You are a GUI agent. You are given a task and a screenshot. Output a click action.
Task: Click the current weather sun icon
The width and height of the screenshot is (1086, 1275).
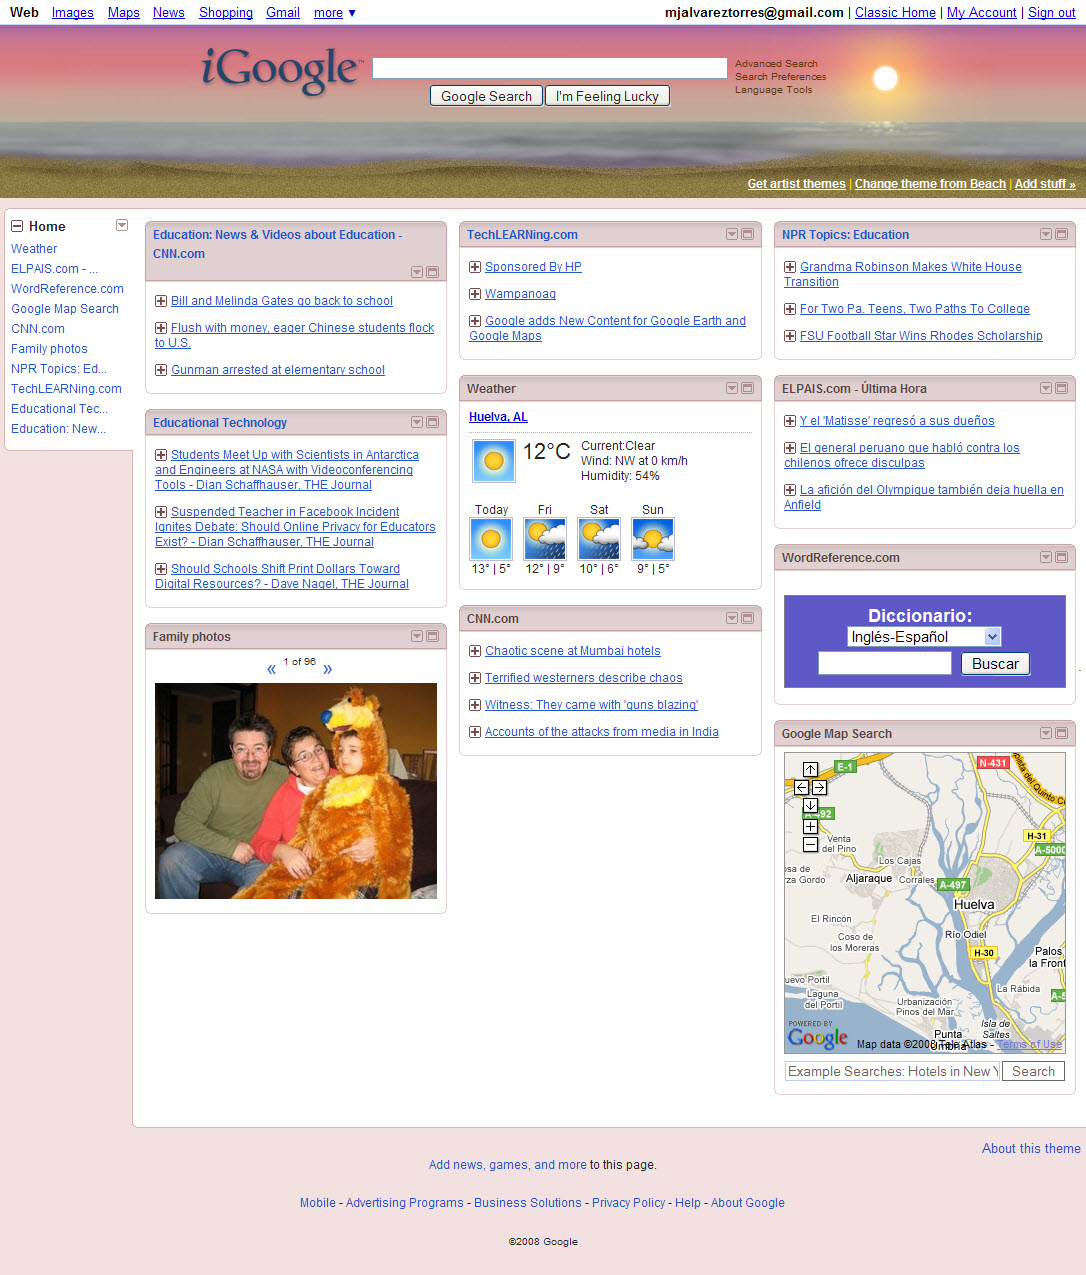pyautogui.click(x=493, y=461)
